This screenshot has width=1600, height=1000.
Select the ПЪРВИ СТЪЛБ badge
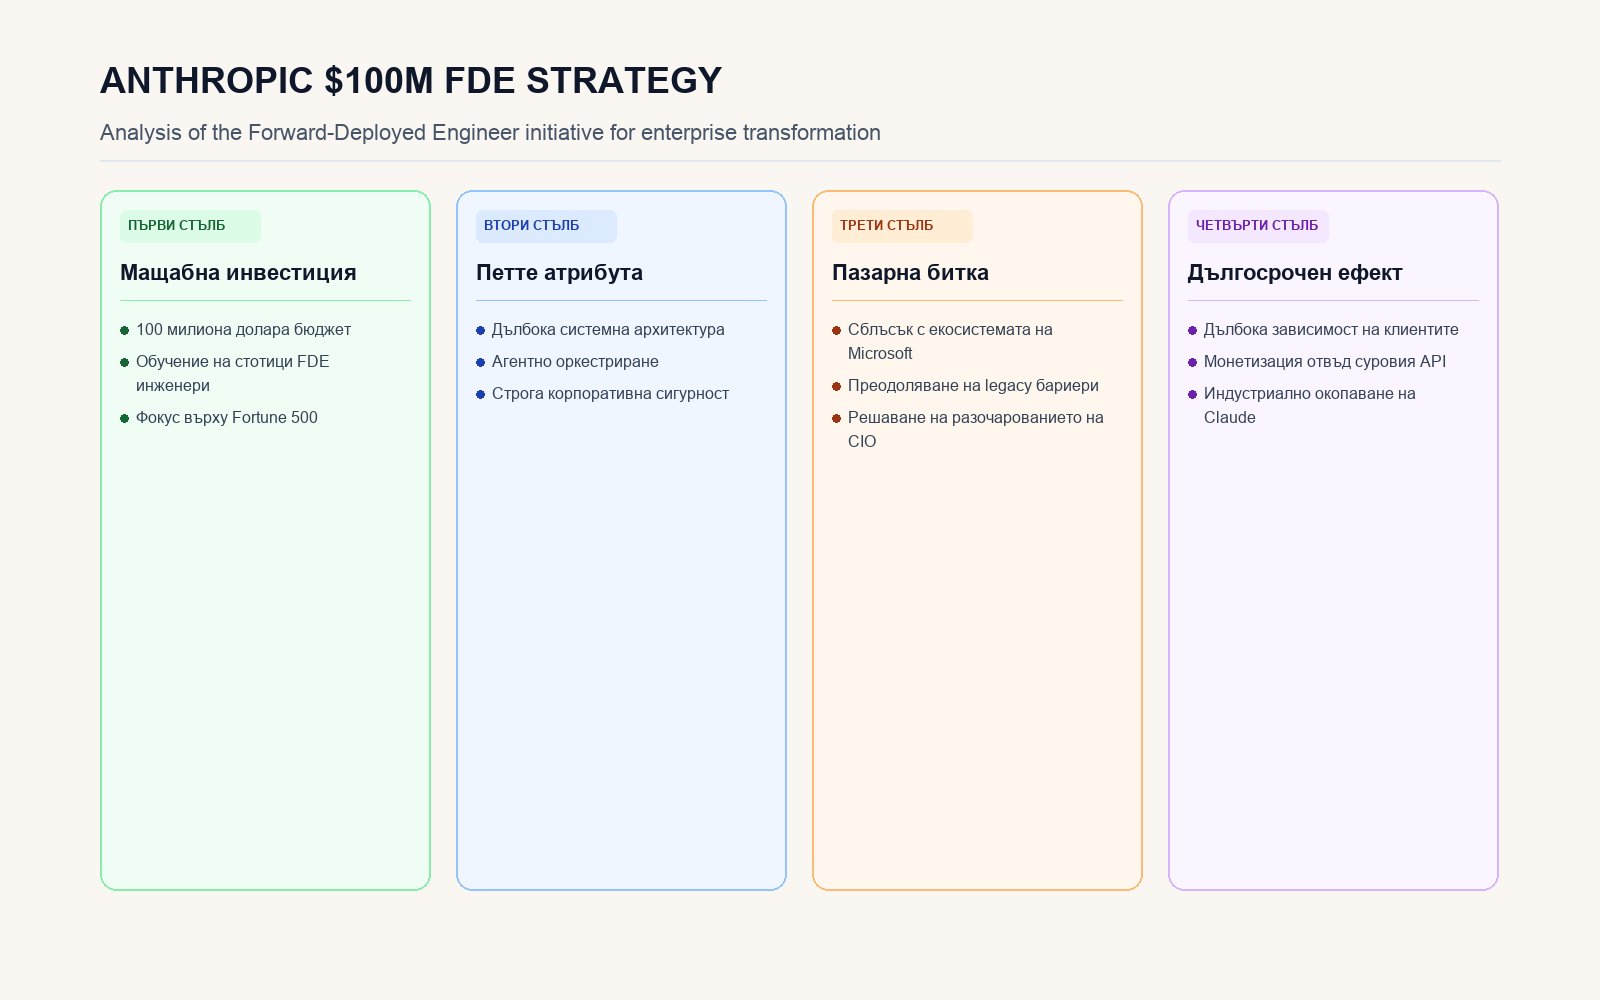(x=190, y=226)
